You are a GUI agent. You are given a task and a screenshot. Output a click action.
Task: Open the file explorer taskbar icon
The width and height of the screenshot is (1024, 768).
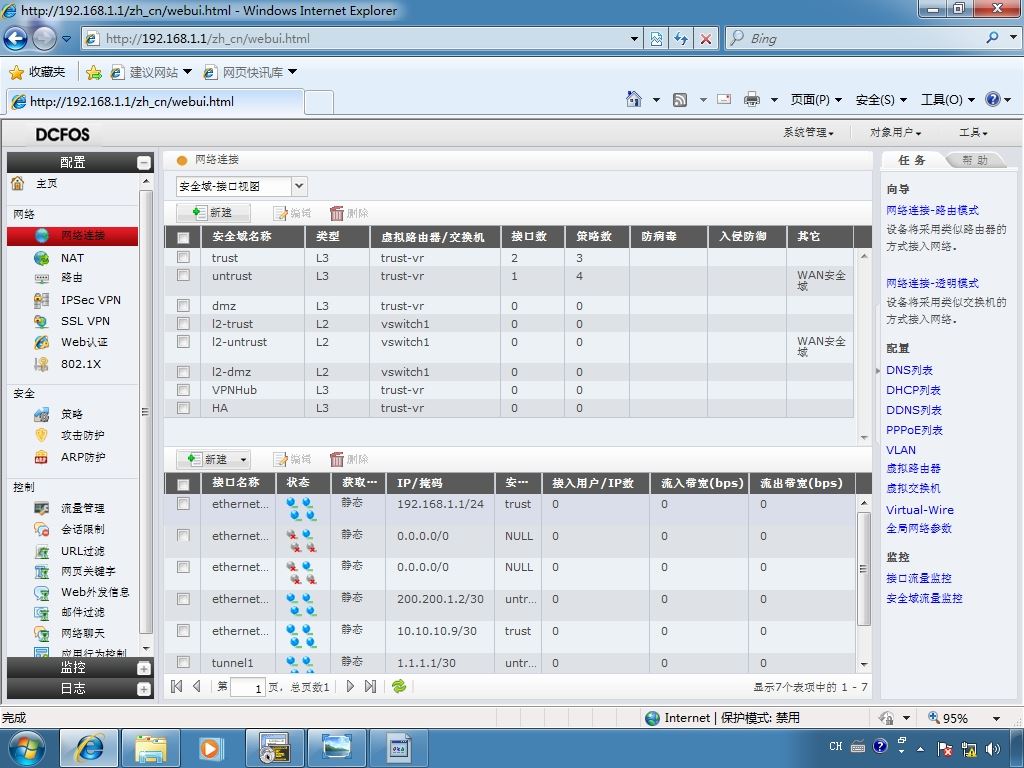pyautogui.click(x=151, y=748)
